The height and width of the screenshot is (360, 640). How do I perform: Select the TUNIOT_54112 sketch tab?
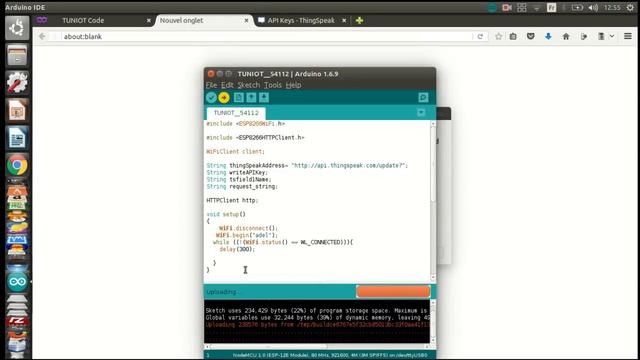[236, 113]
